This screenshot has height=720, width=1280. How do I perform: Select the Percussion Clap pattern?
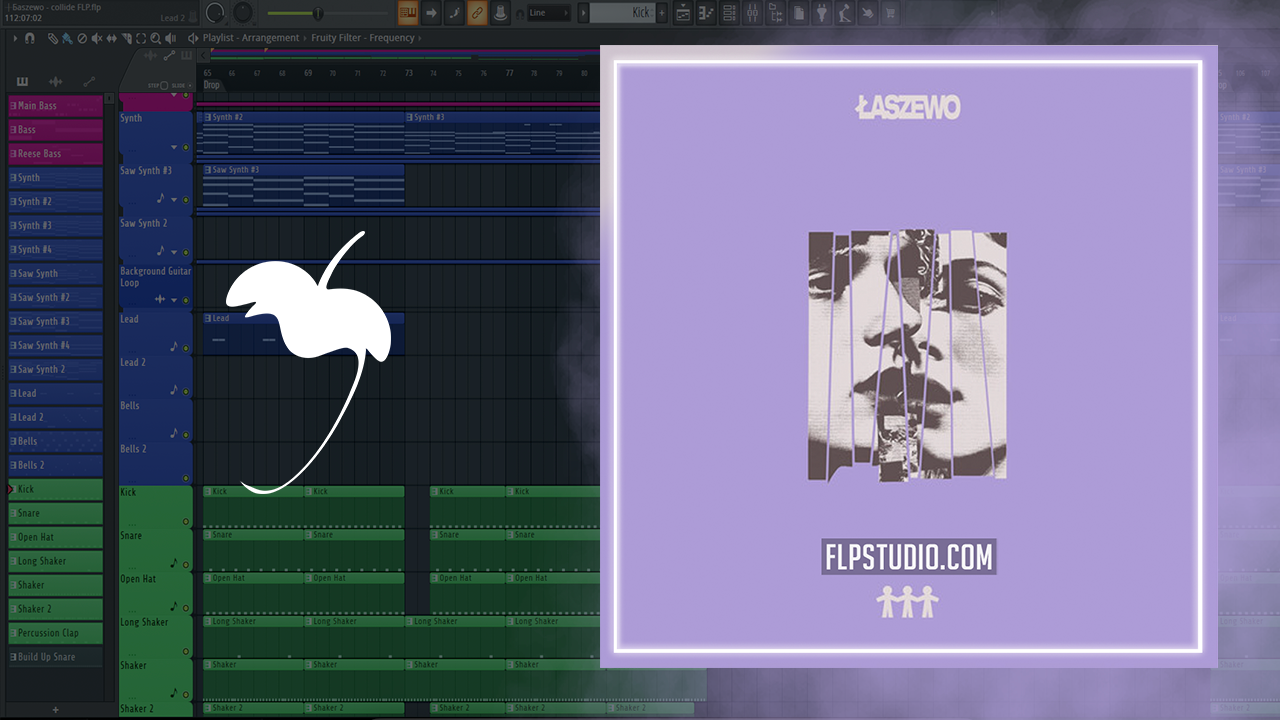(56, 633)
